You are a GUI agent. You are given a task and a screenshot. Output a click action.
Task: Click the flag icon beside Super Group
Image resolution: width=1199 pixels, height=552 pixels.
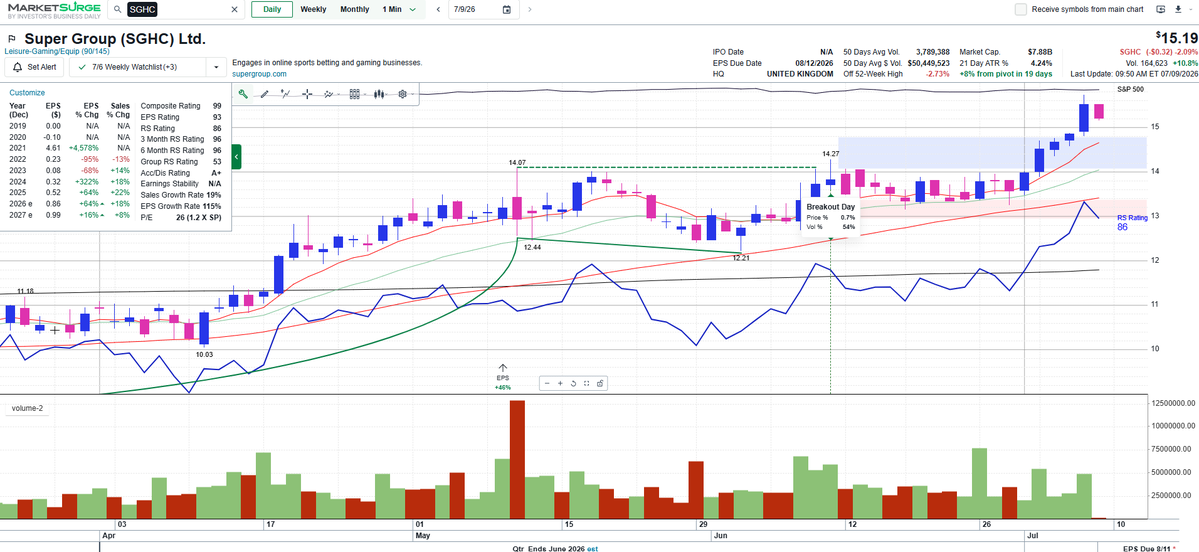[11, 39]
